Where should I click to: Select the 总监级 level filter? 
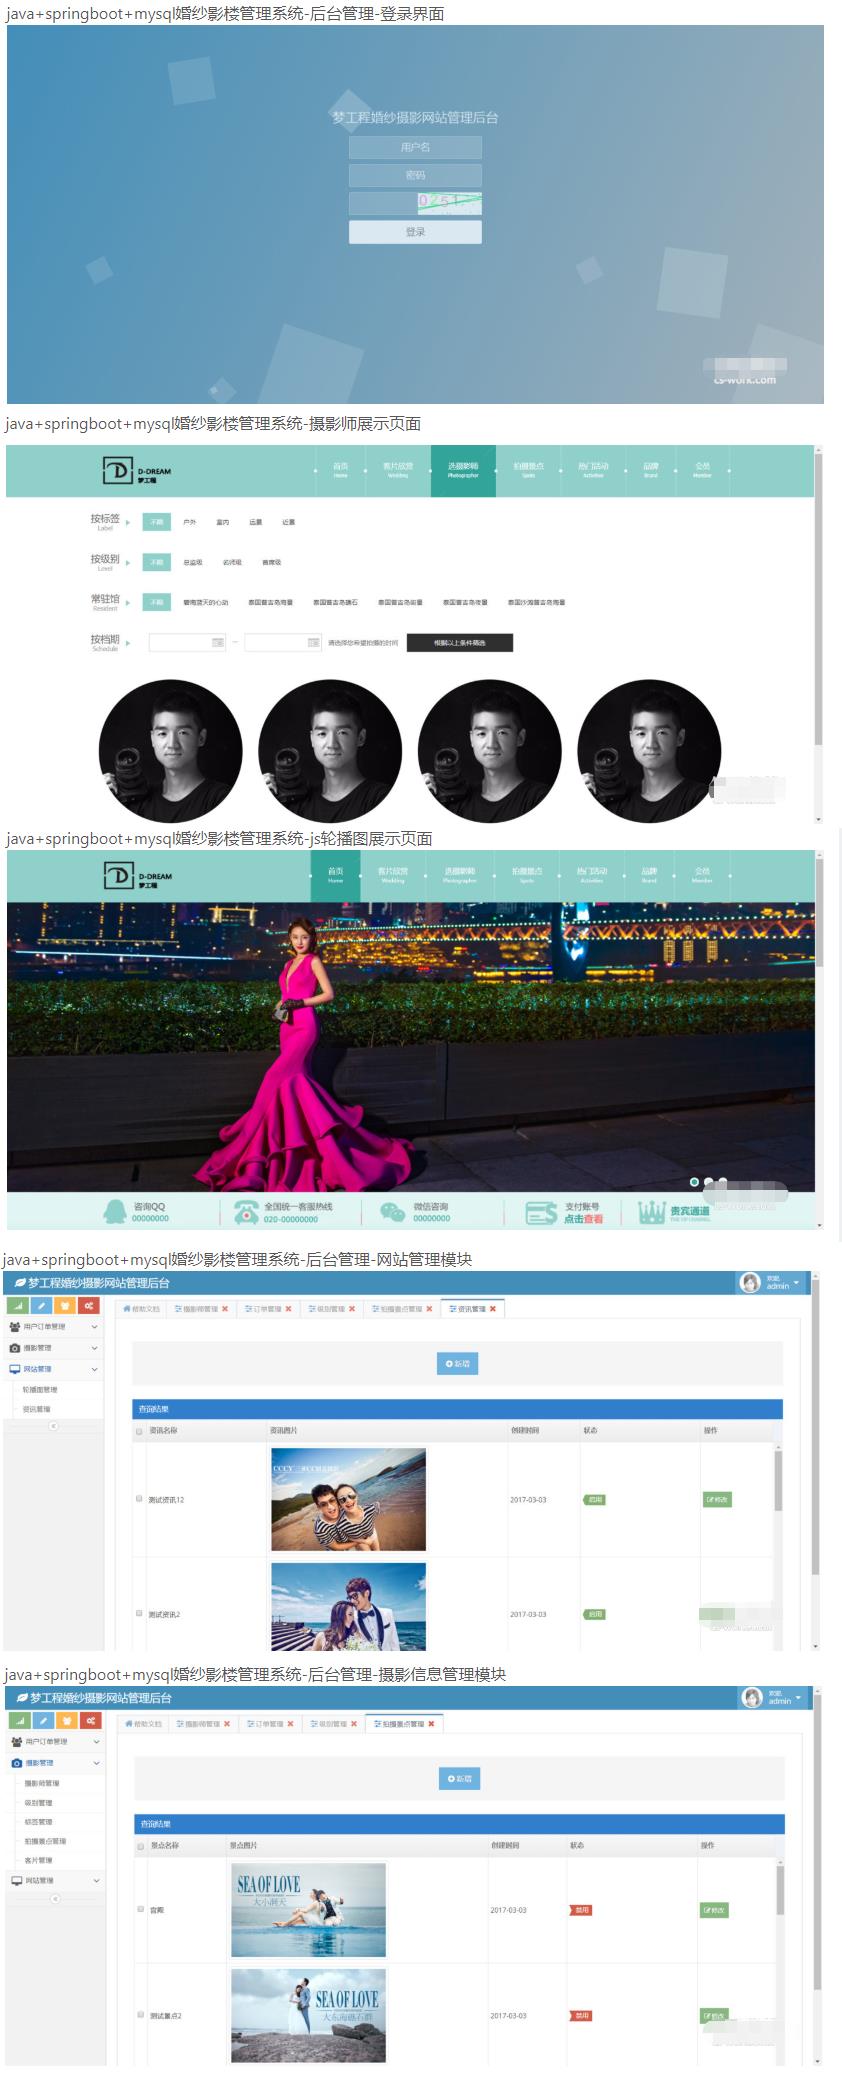[193, 563]
